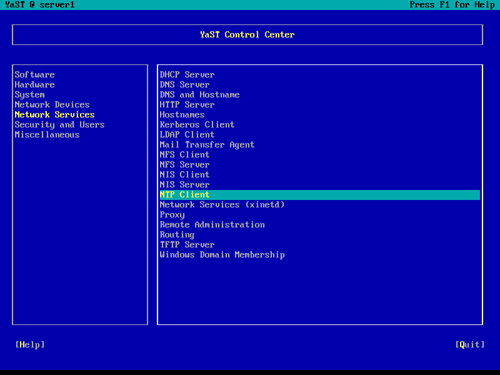Select the Hardware category
The image size is (500, 375).
[35, 85]
